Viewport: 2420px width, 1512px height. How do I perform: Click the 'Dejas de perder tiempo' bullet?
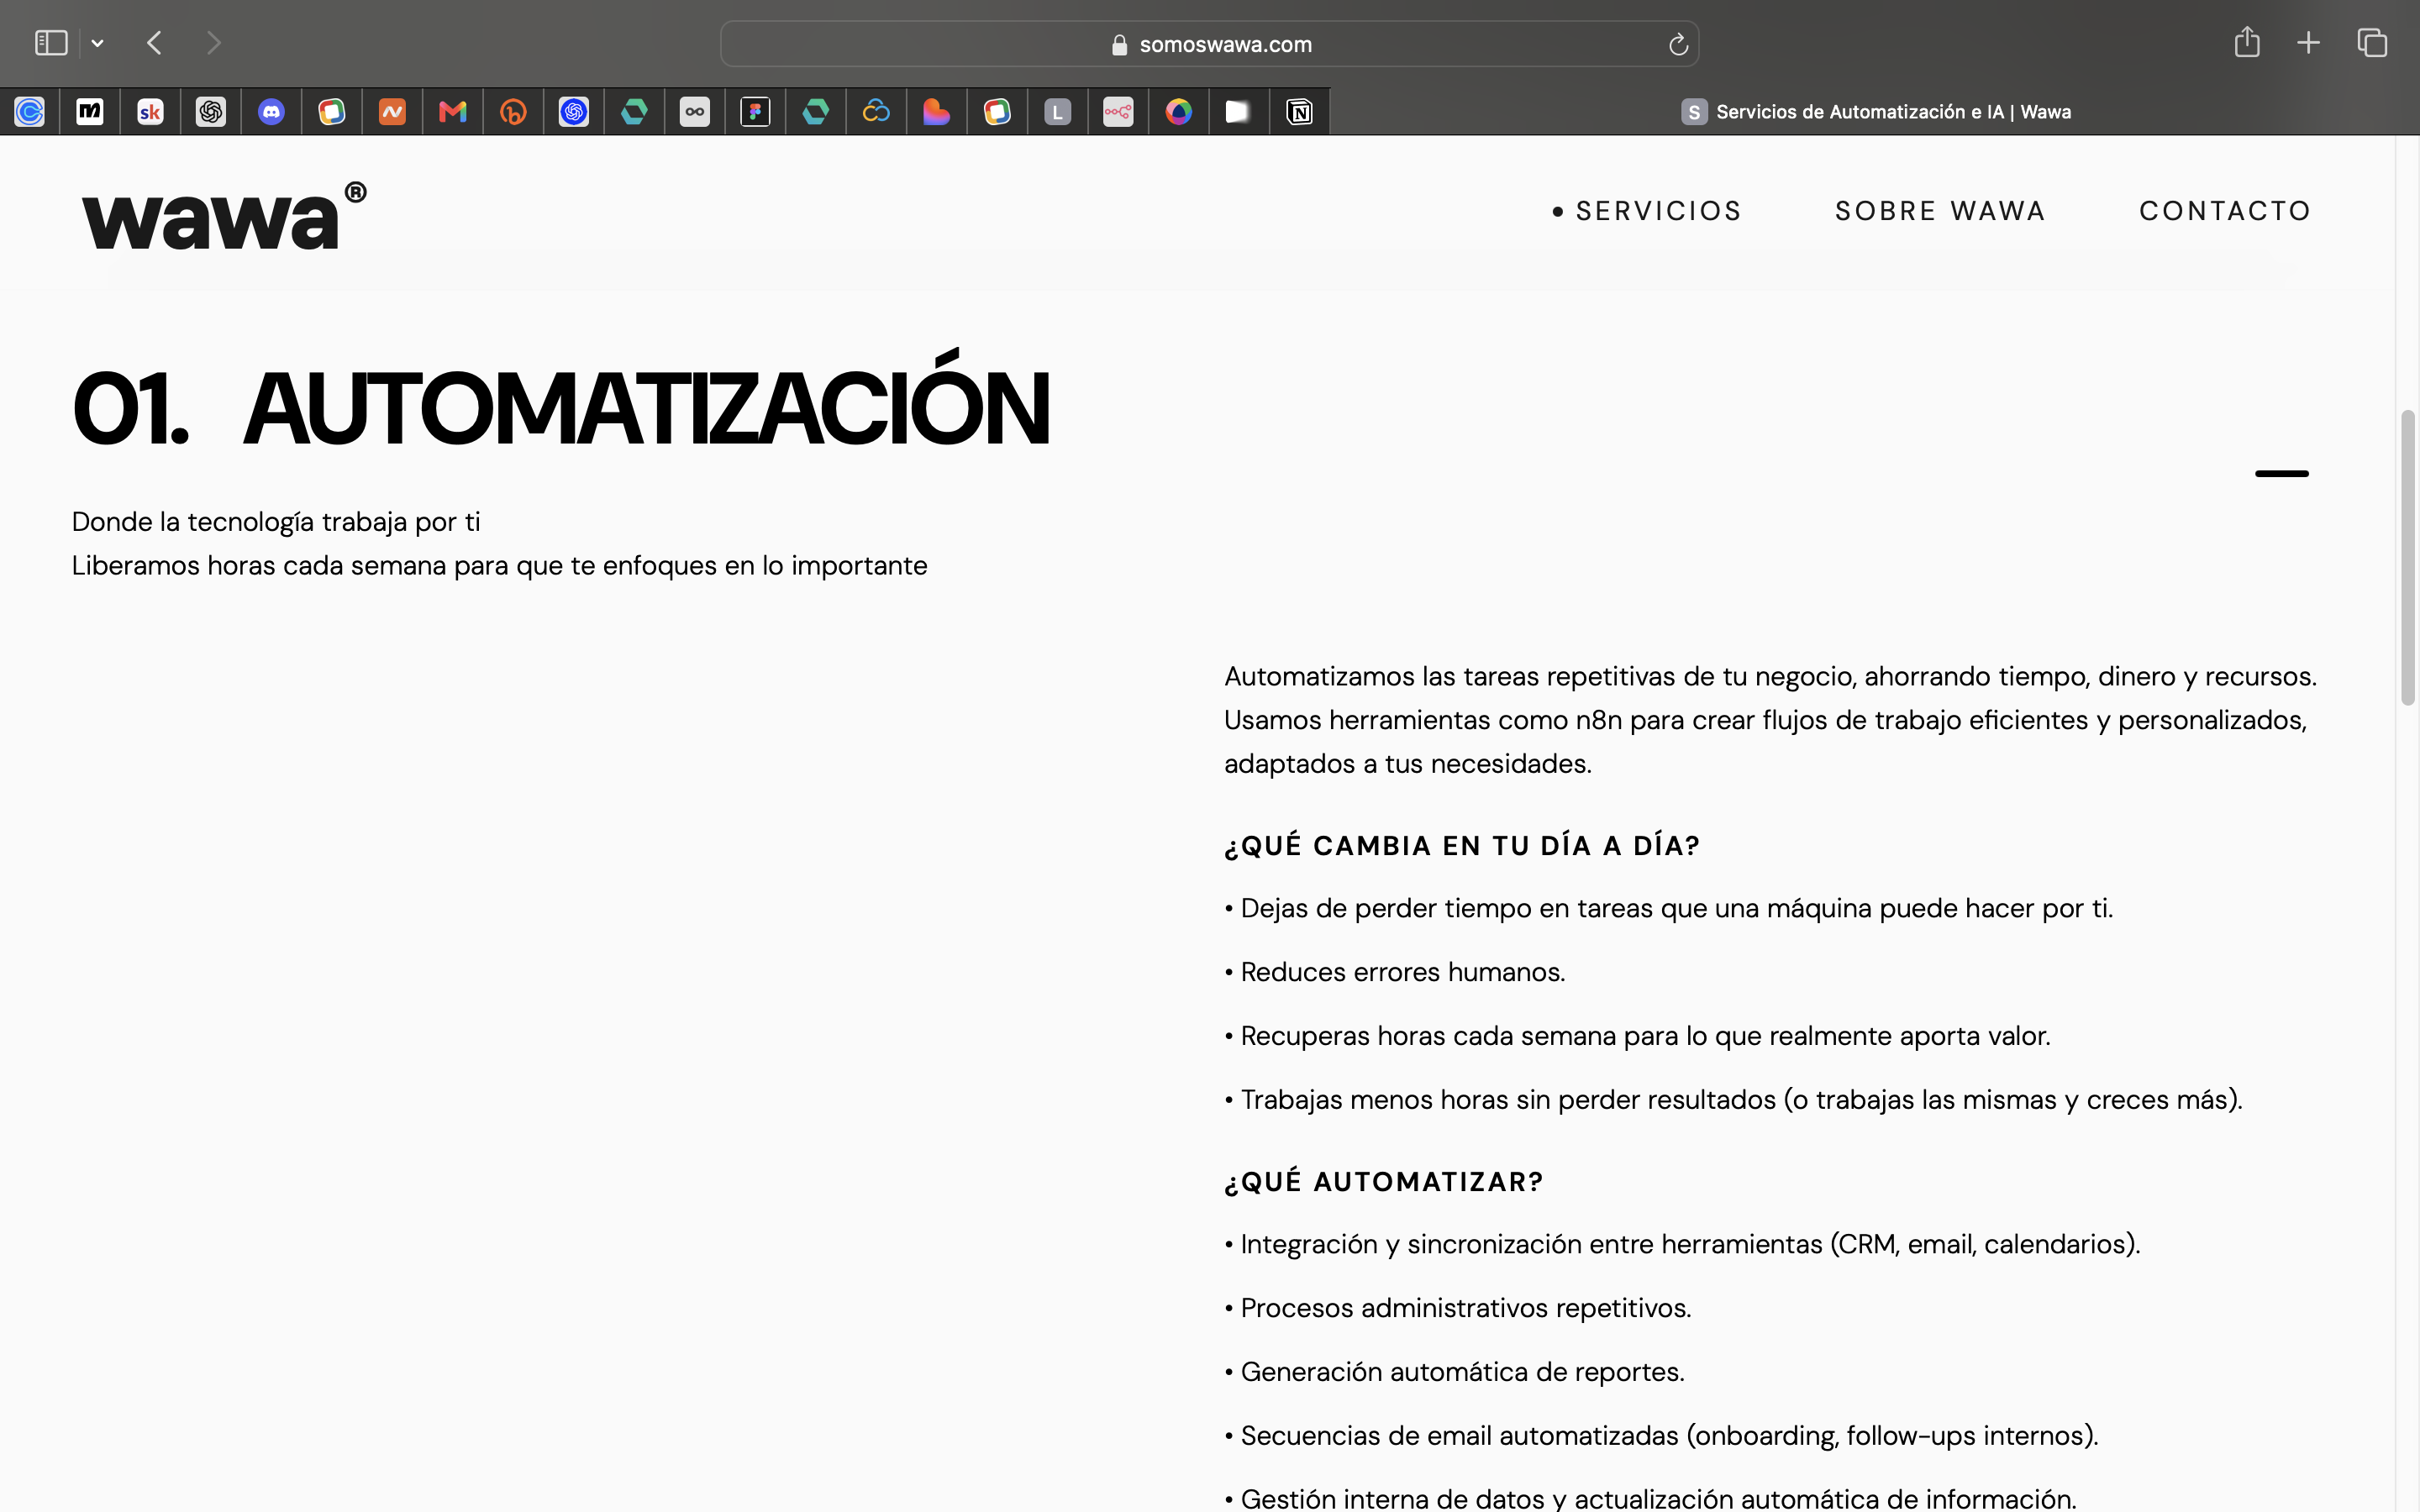pos(1669,908)
